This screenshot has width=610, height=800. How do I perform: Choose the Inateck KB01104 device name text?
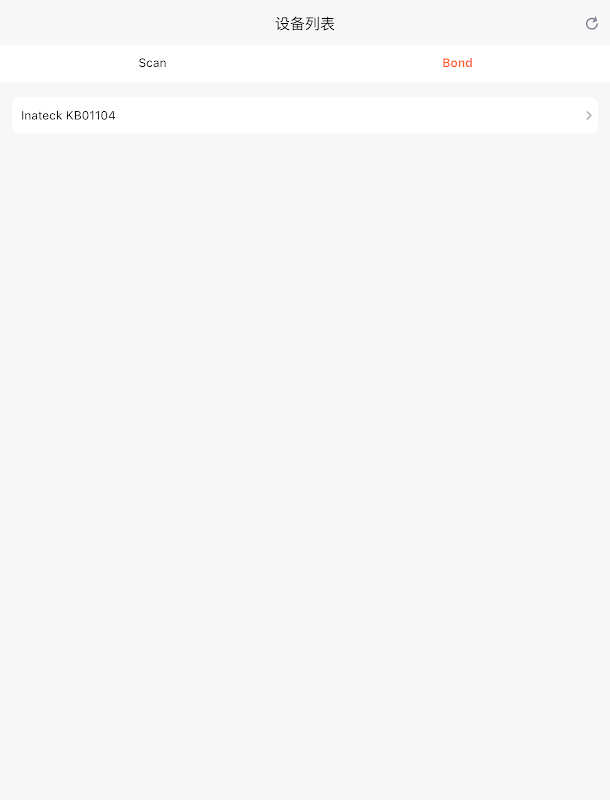pos(68,115)
